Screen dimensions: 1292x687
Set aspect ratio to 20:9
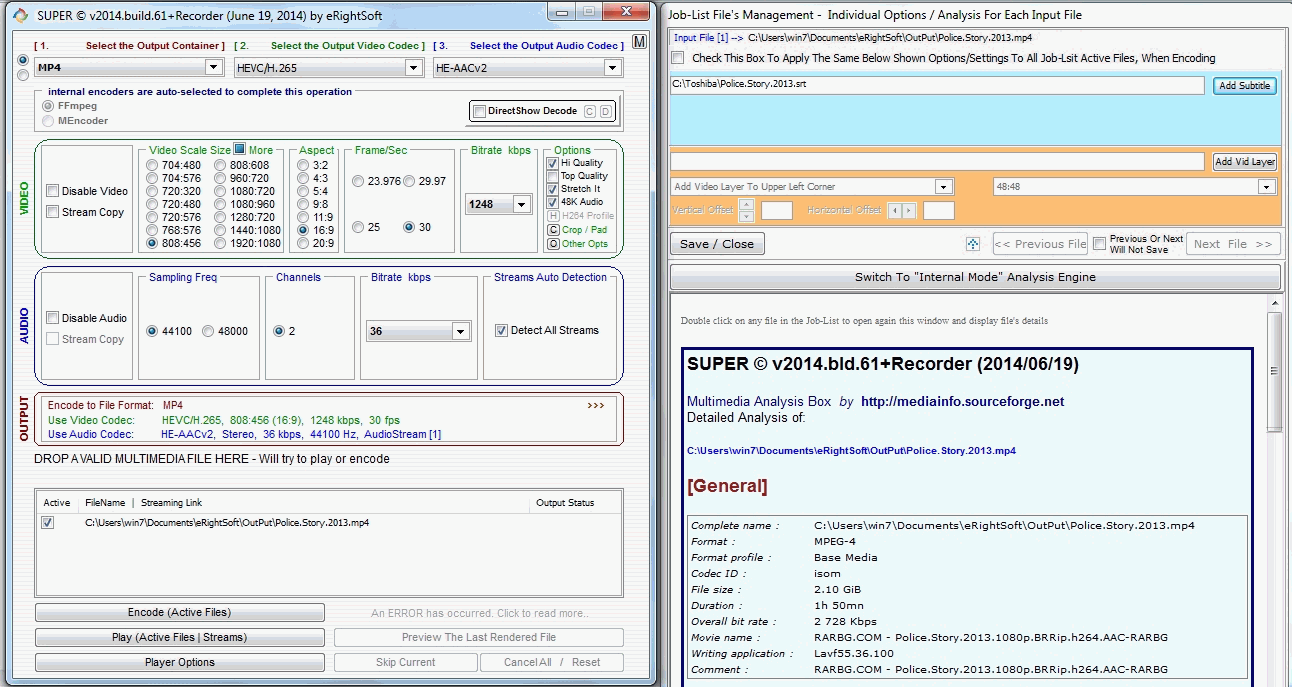click(x=303, y=243)
